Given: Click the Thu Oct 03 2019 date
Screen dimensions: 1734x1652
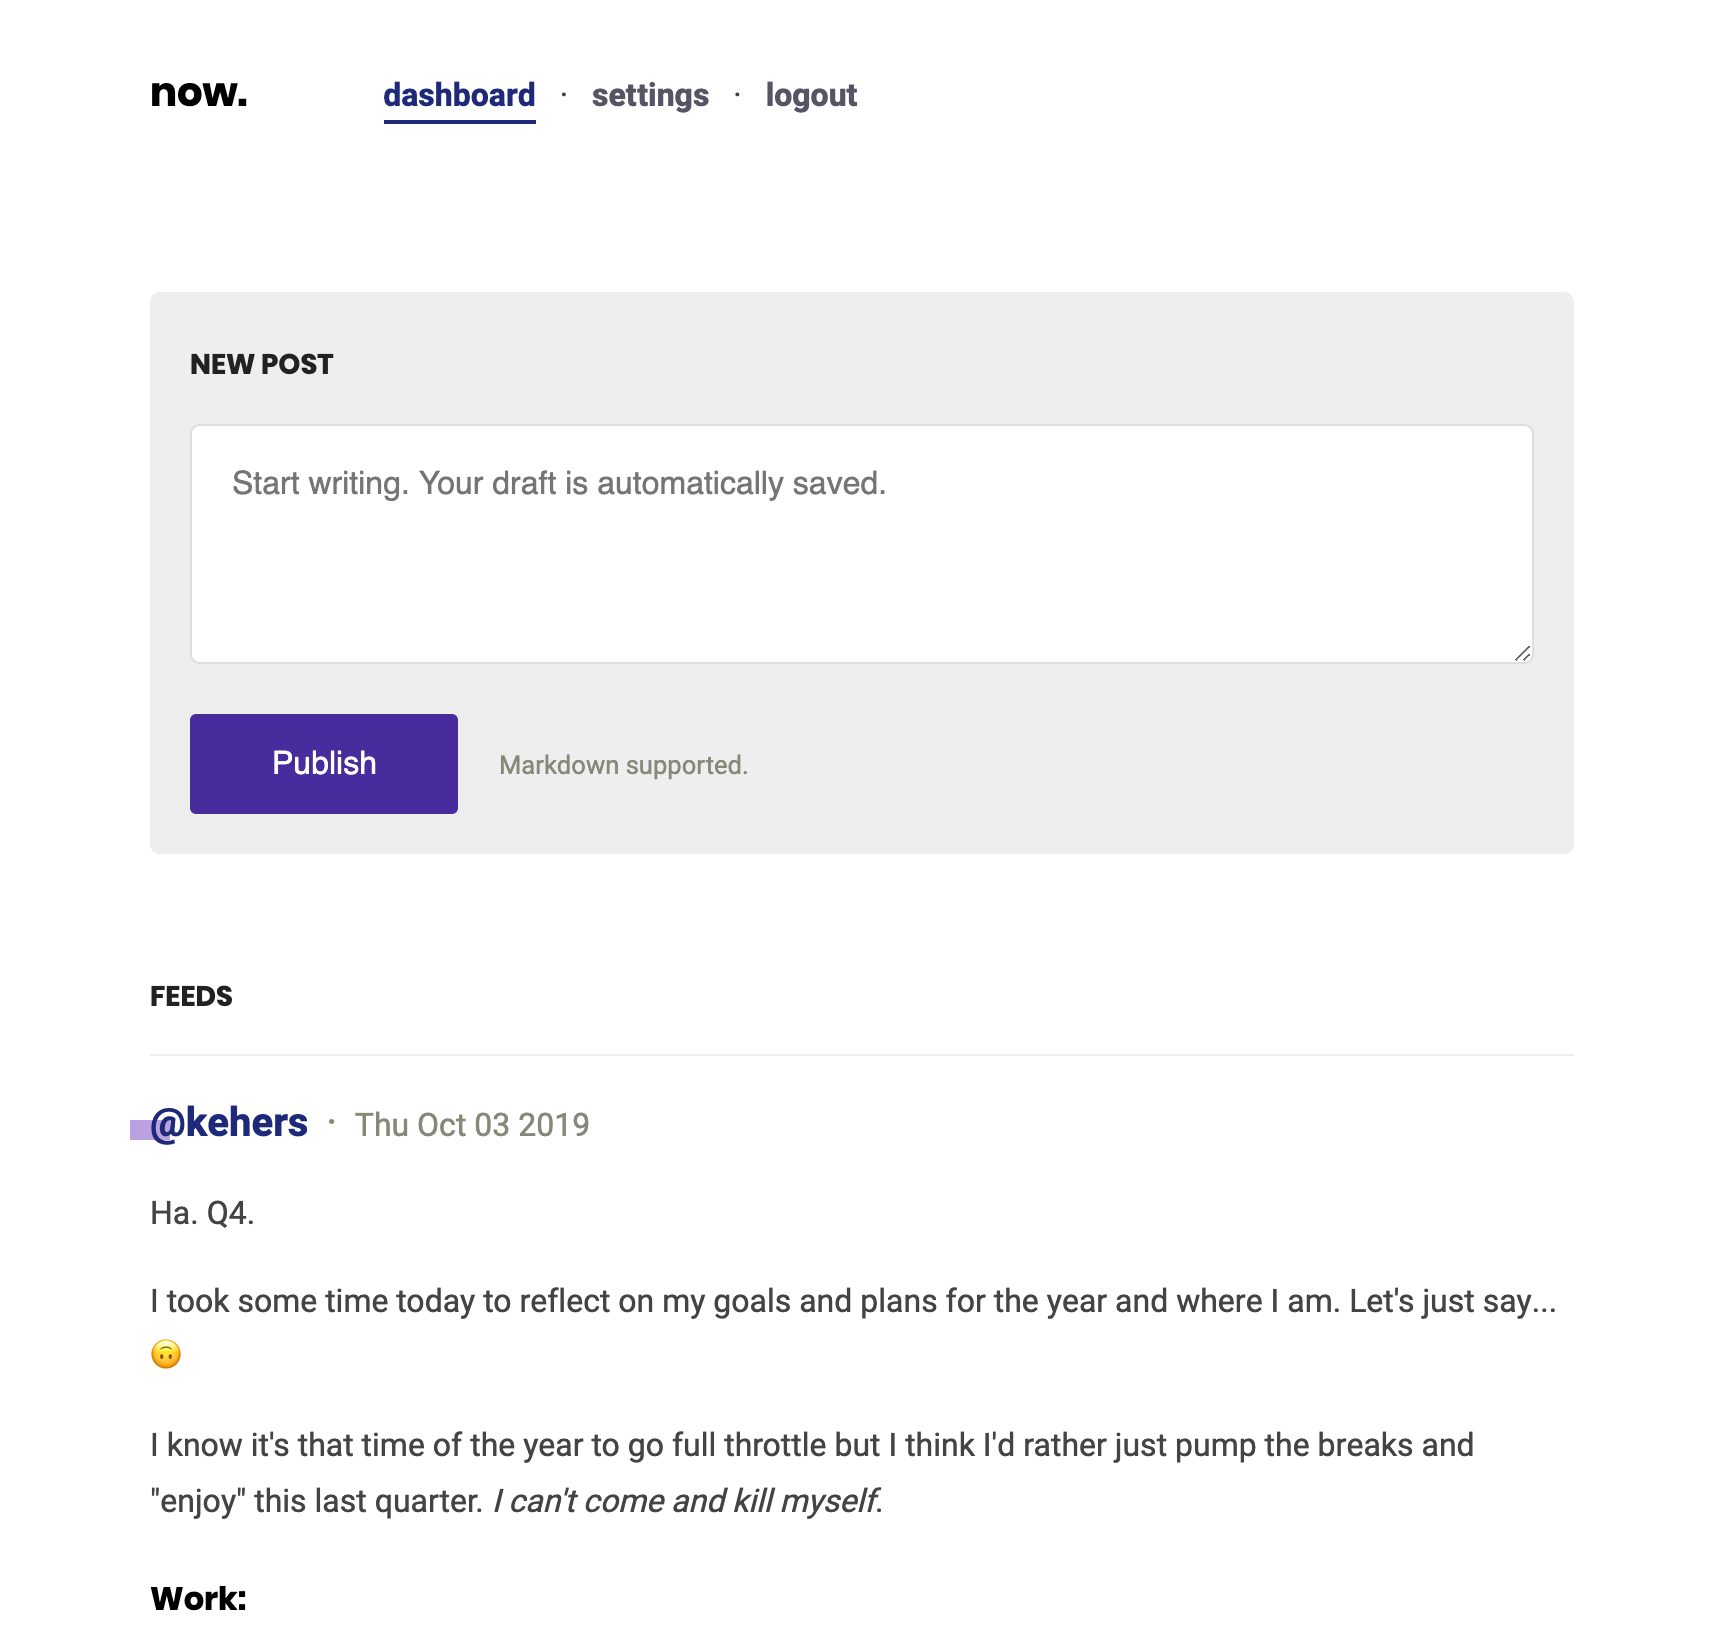Looking at the screenshot, I should click(x=472, y=1125).
